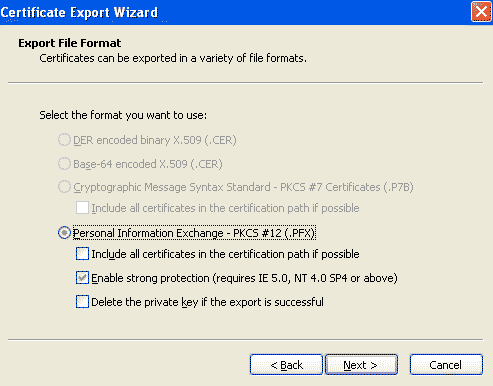Select Personal Information Exchange PKCS #12 radio button
The height and width of the screenshot is (386, 493).
coord(64,233)
